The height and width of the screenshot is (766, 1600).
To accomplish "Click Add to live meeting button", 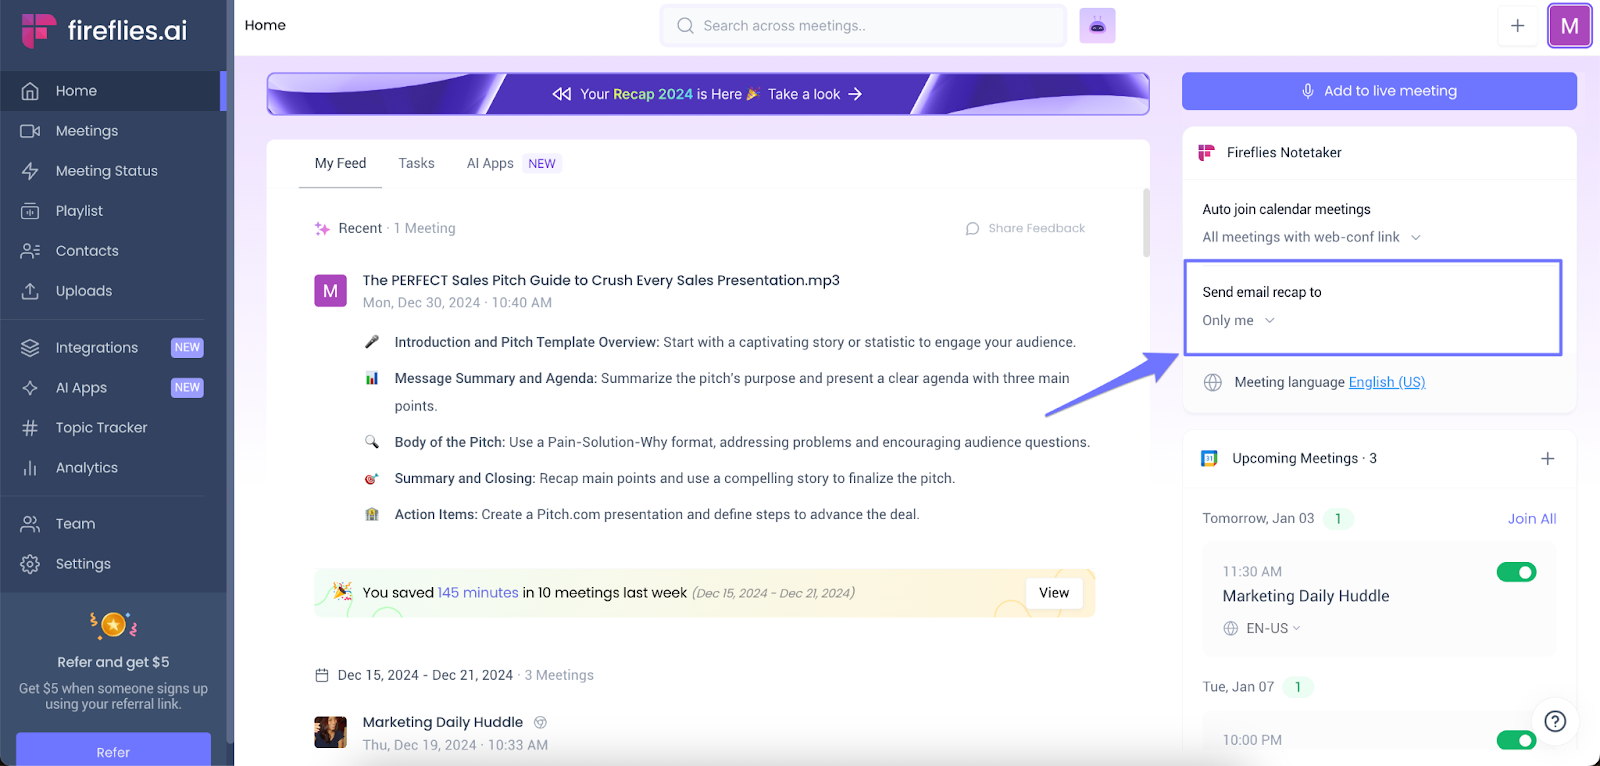I will [1379, 91].
